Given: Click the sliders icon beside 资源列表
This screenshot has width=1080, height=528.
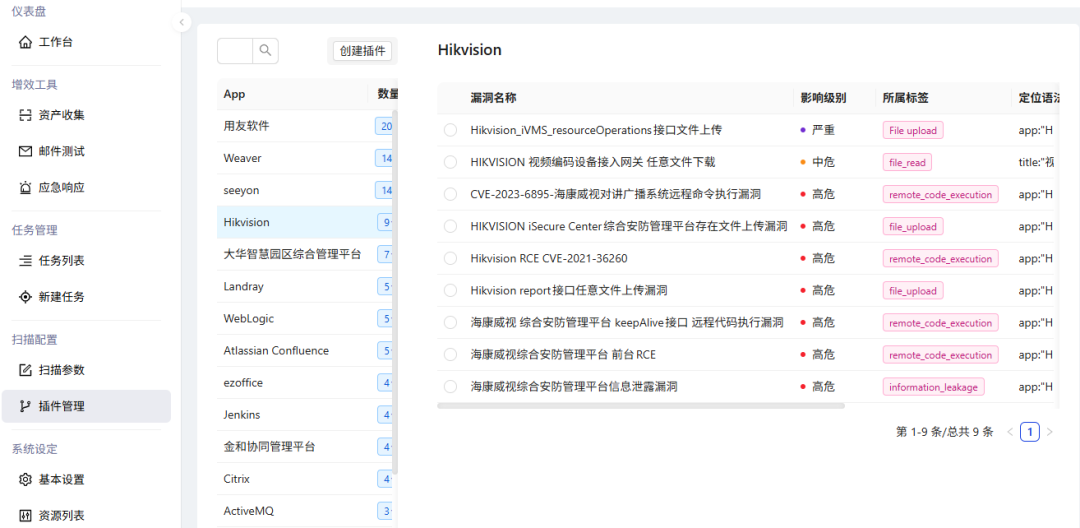Looking at the screenshot, I should (x=25, y=516).
